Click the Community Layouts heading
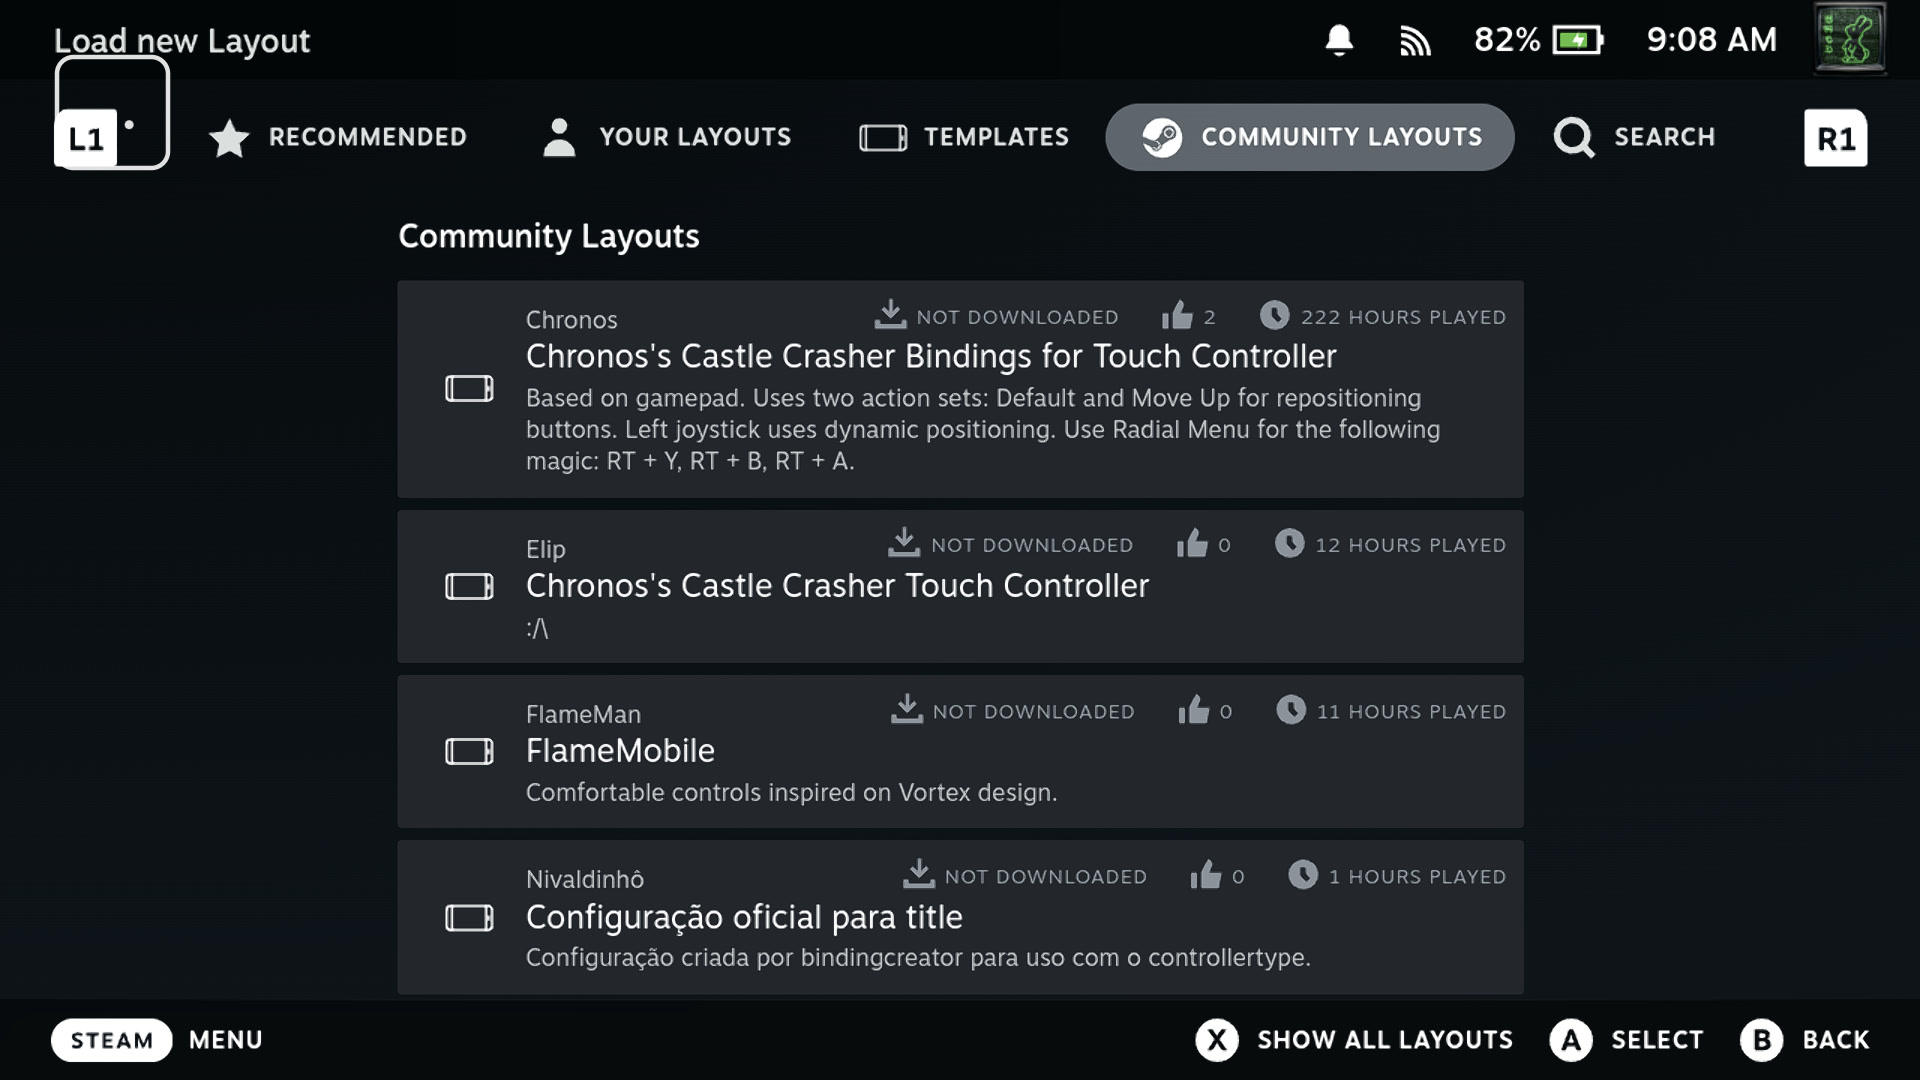The height and width of the screenshot is (1080, 1920). click(549, 236)
